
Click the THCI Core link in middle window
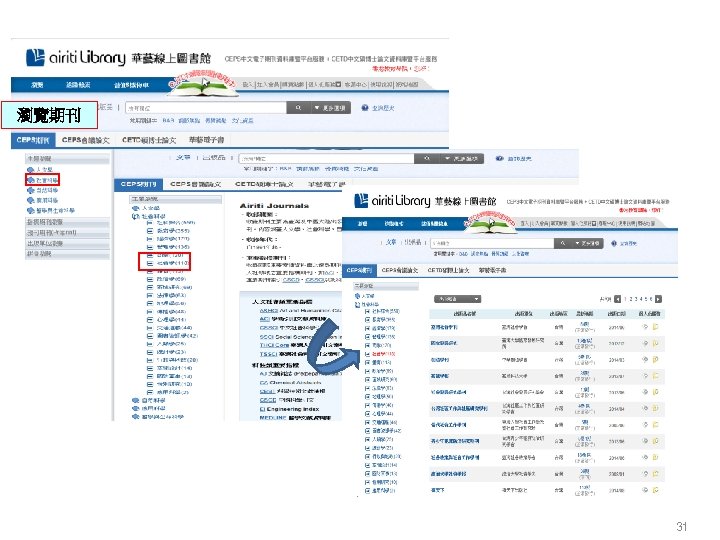[274, 345]
